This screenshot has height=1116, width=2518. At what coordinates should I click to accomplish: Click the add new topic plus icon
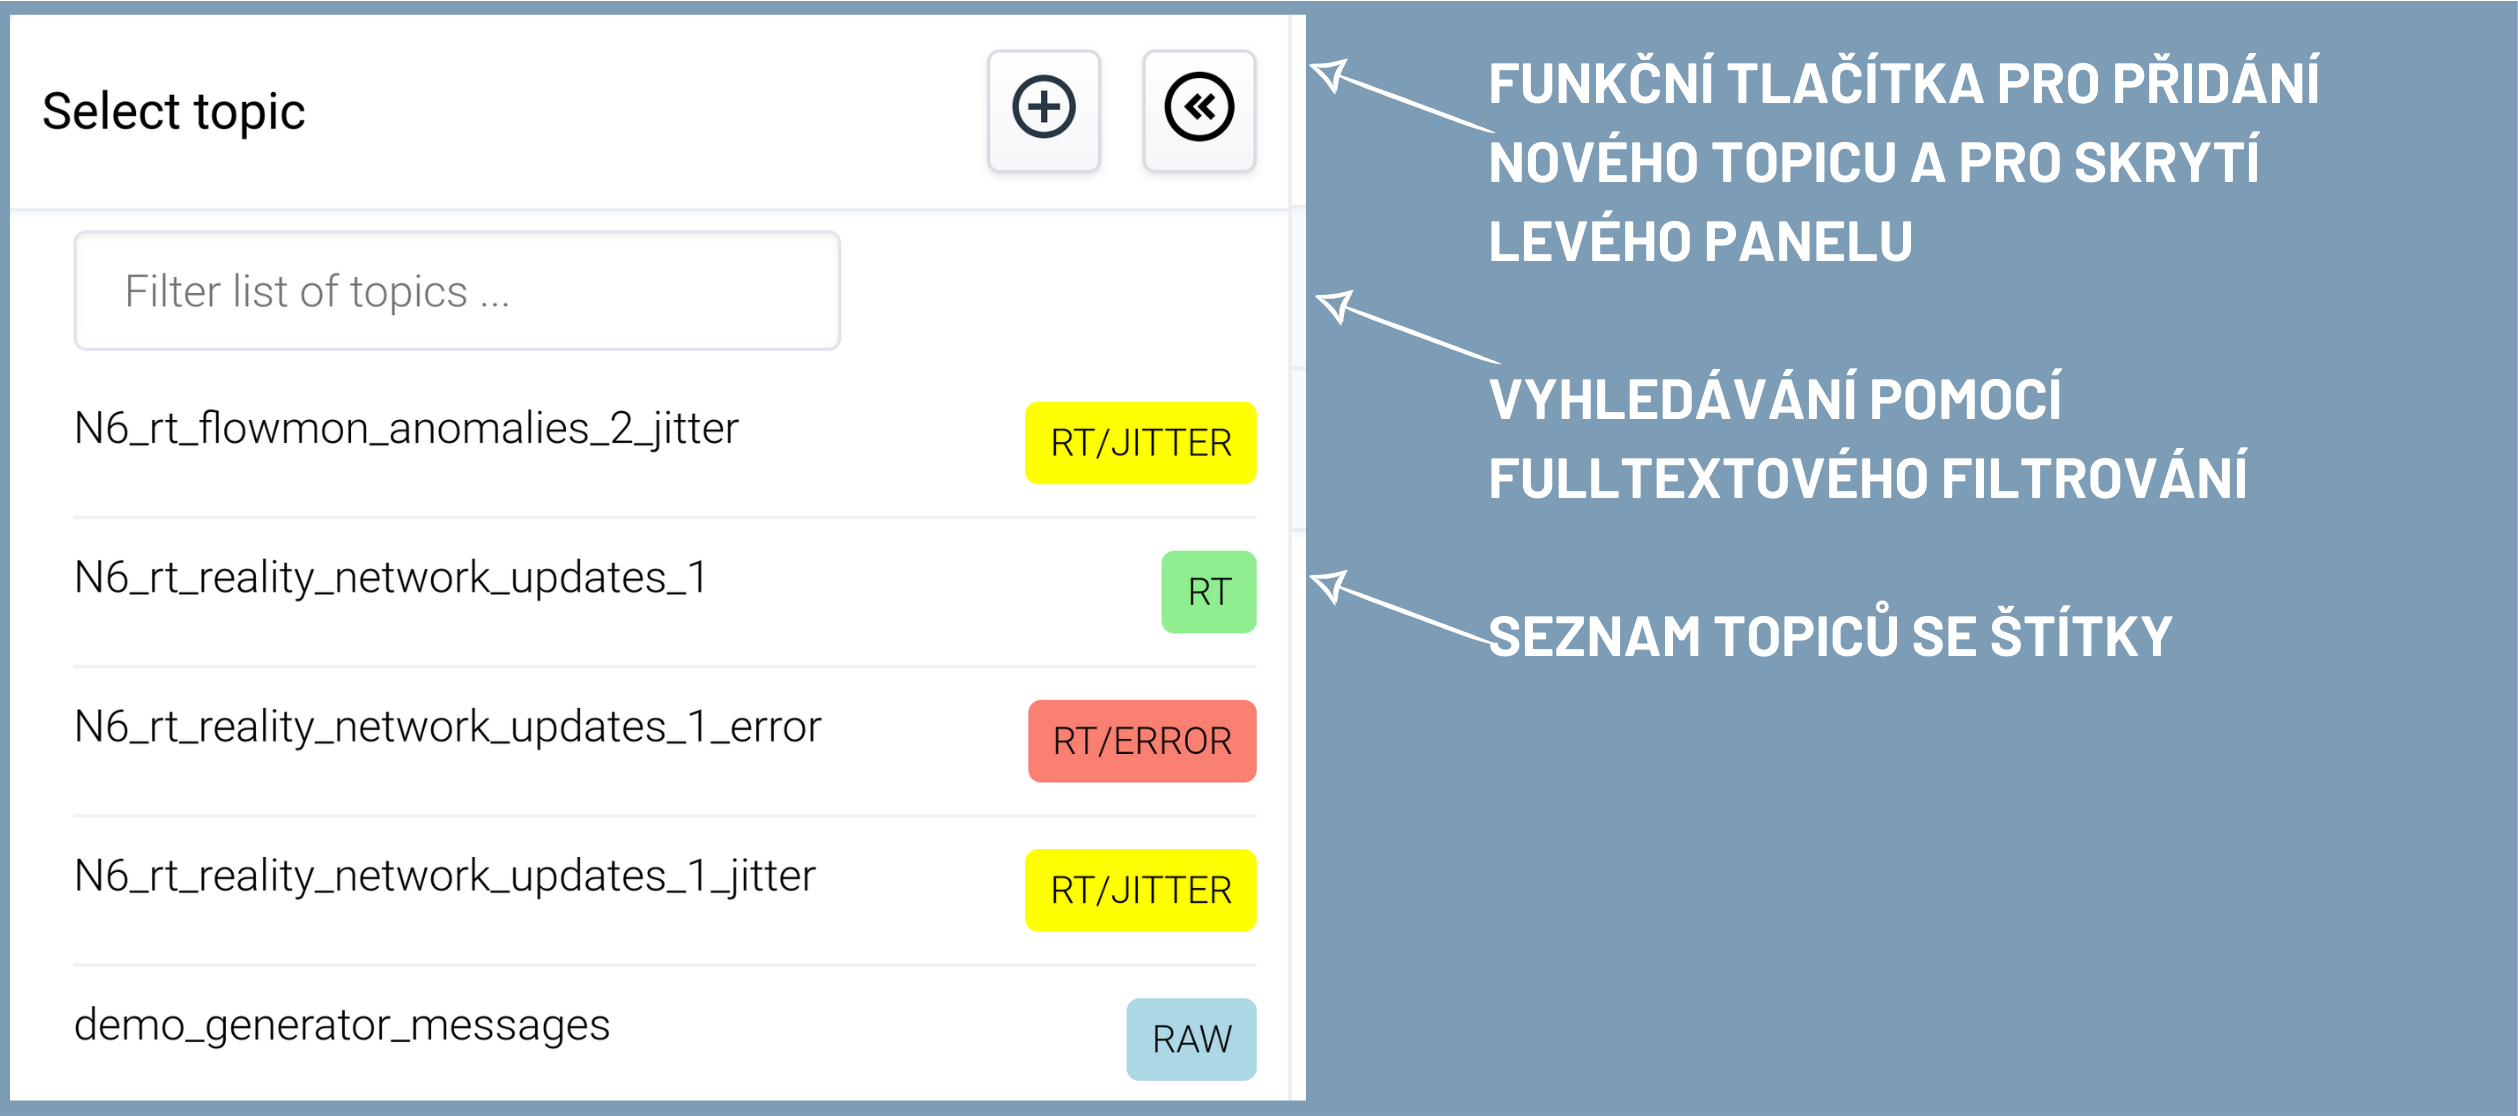[x=1043, y=108]
